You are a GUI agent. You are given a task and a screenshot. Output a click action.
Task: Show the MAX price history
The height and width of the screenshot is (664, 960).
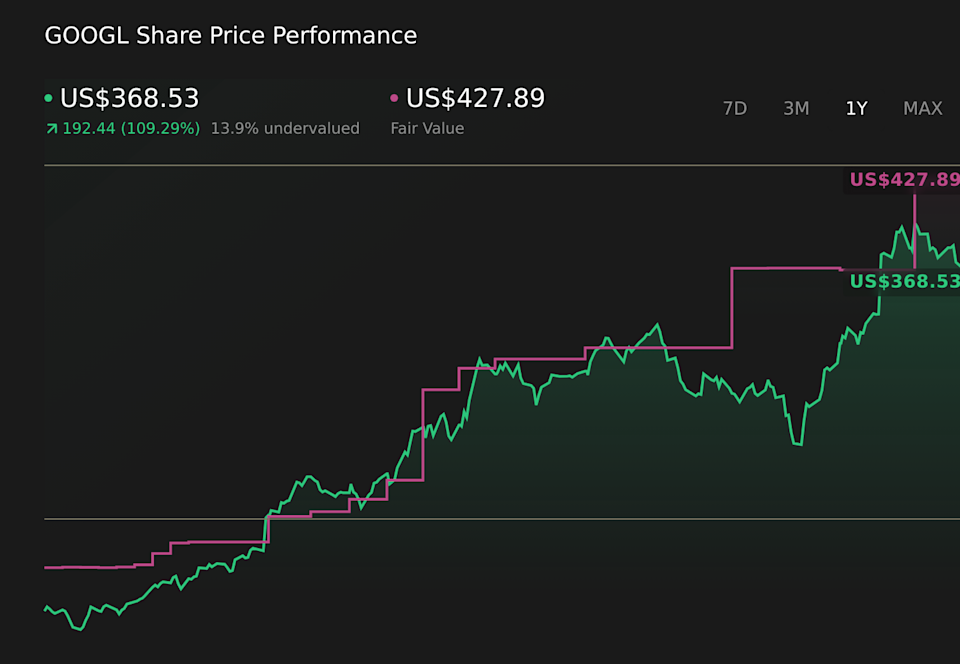click(923, 108)
